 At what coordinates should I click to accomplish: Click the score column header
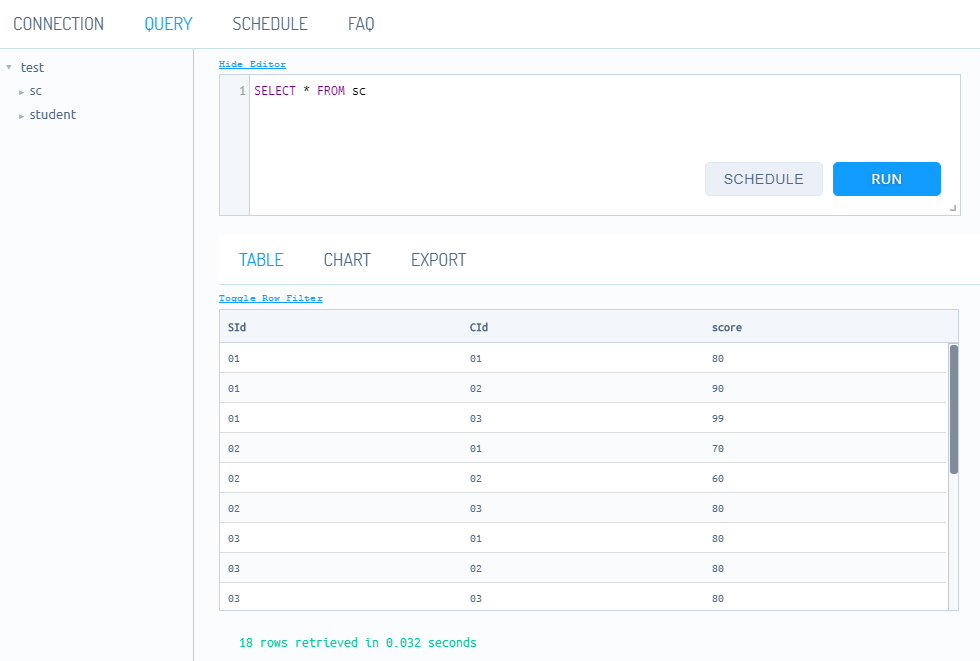tap(727, 327)
